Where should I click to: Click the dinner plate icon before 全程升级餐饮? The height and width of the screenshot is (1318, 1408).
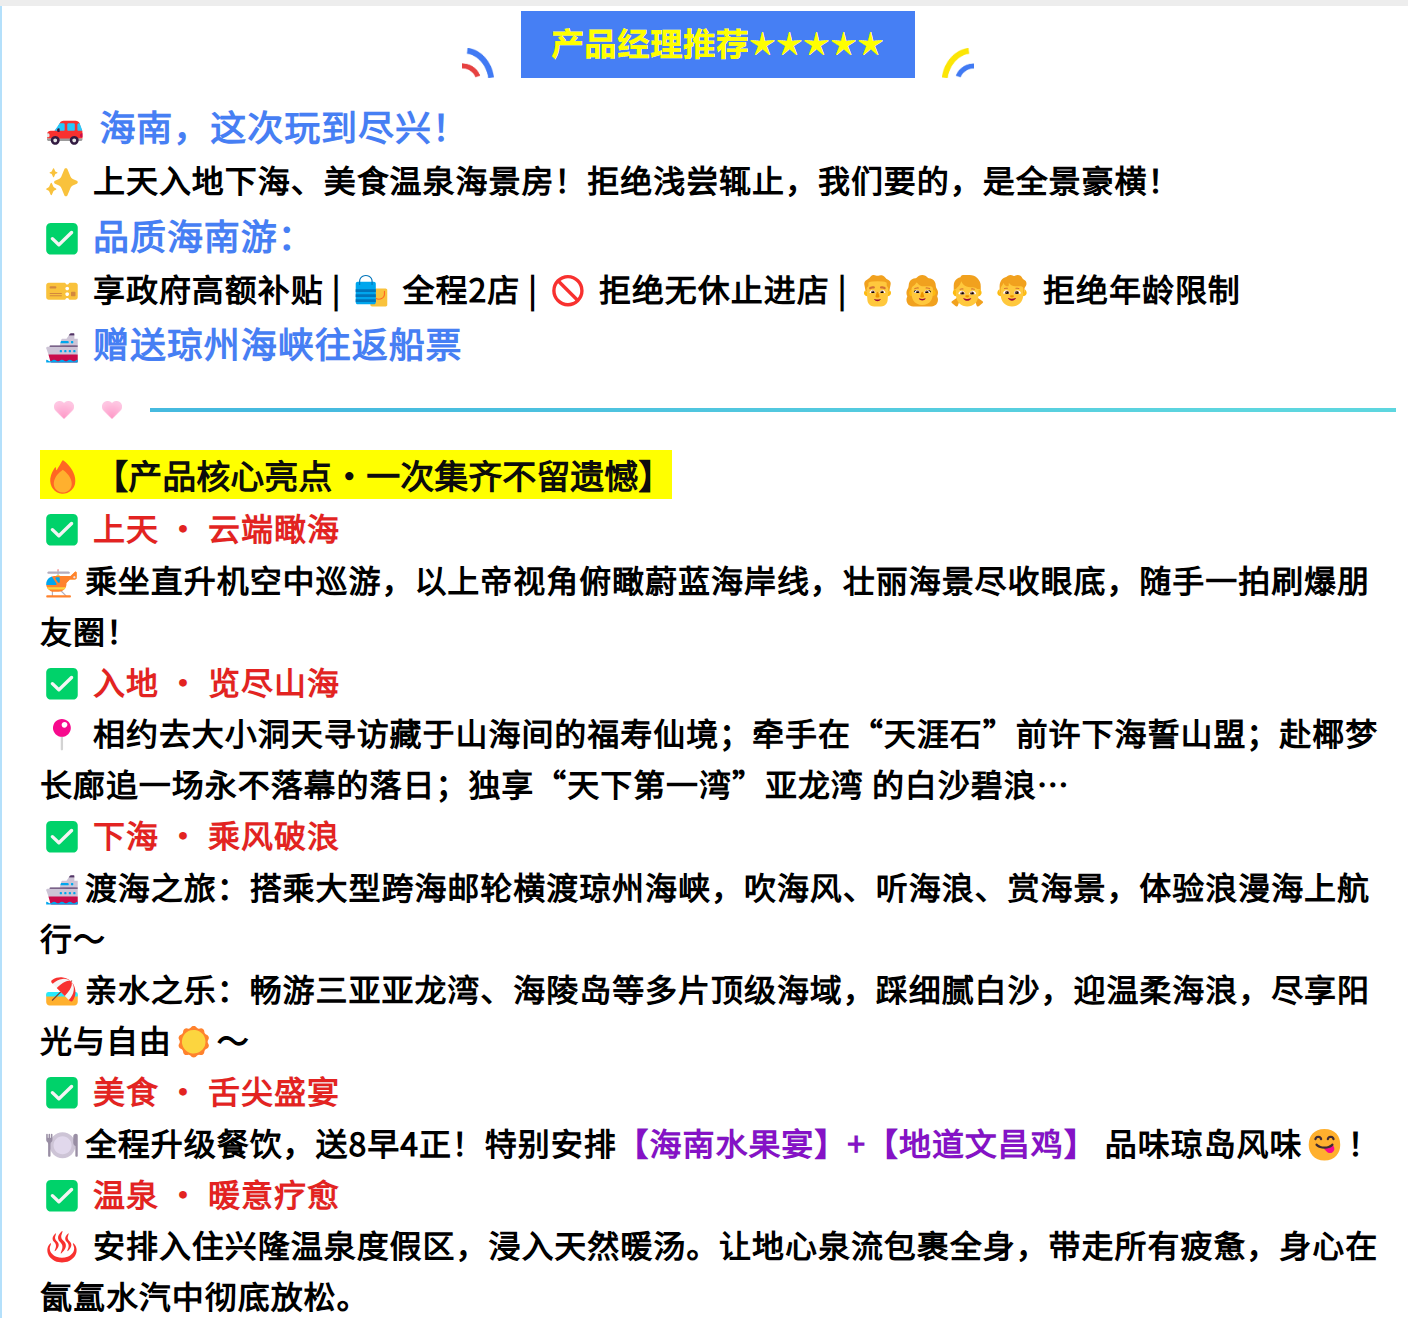click(61, 1145)
